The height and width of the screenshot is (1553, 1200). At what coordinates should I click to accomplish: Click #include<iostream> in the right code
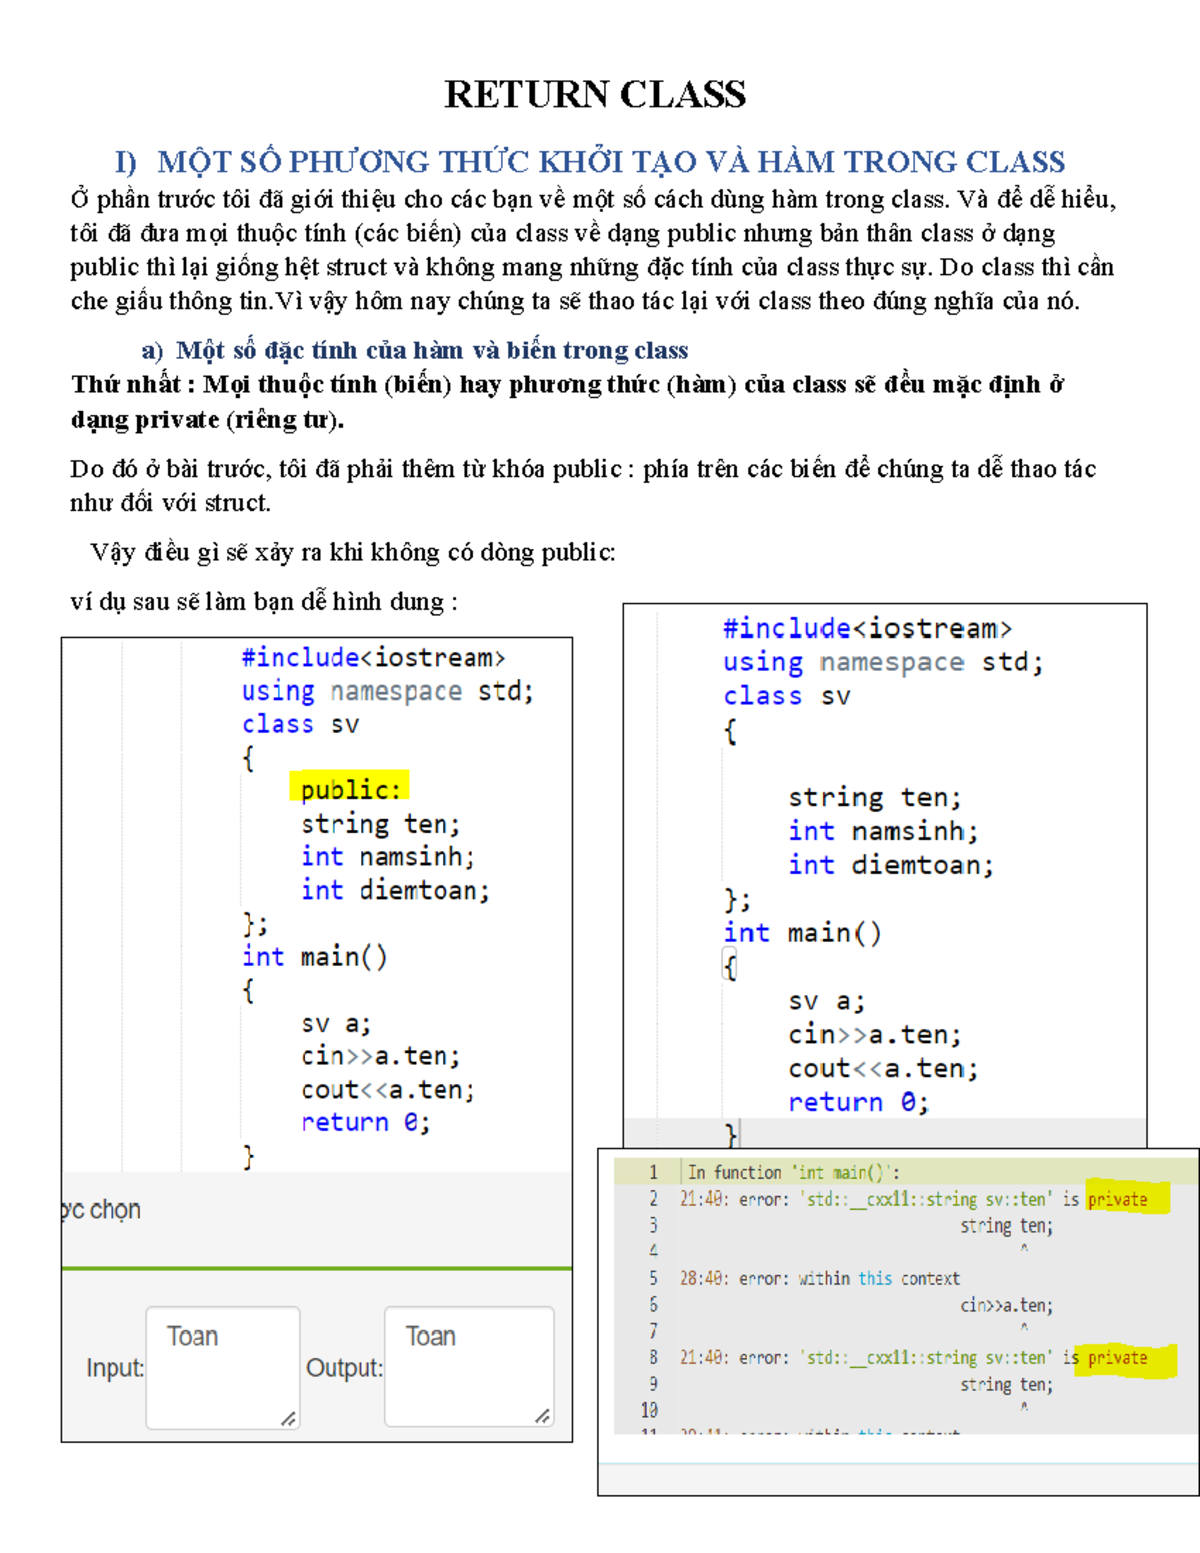pos(867,628)
